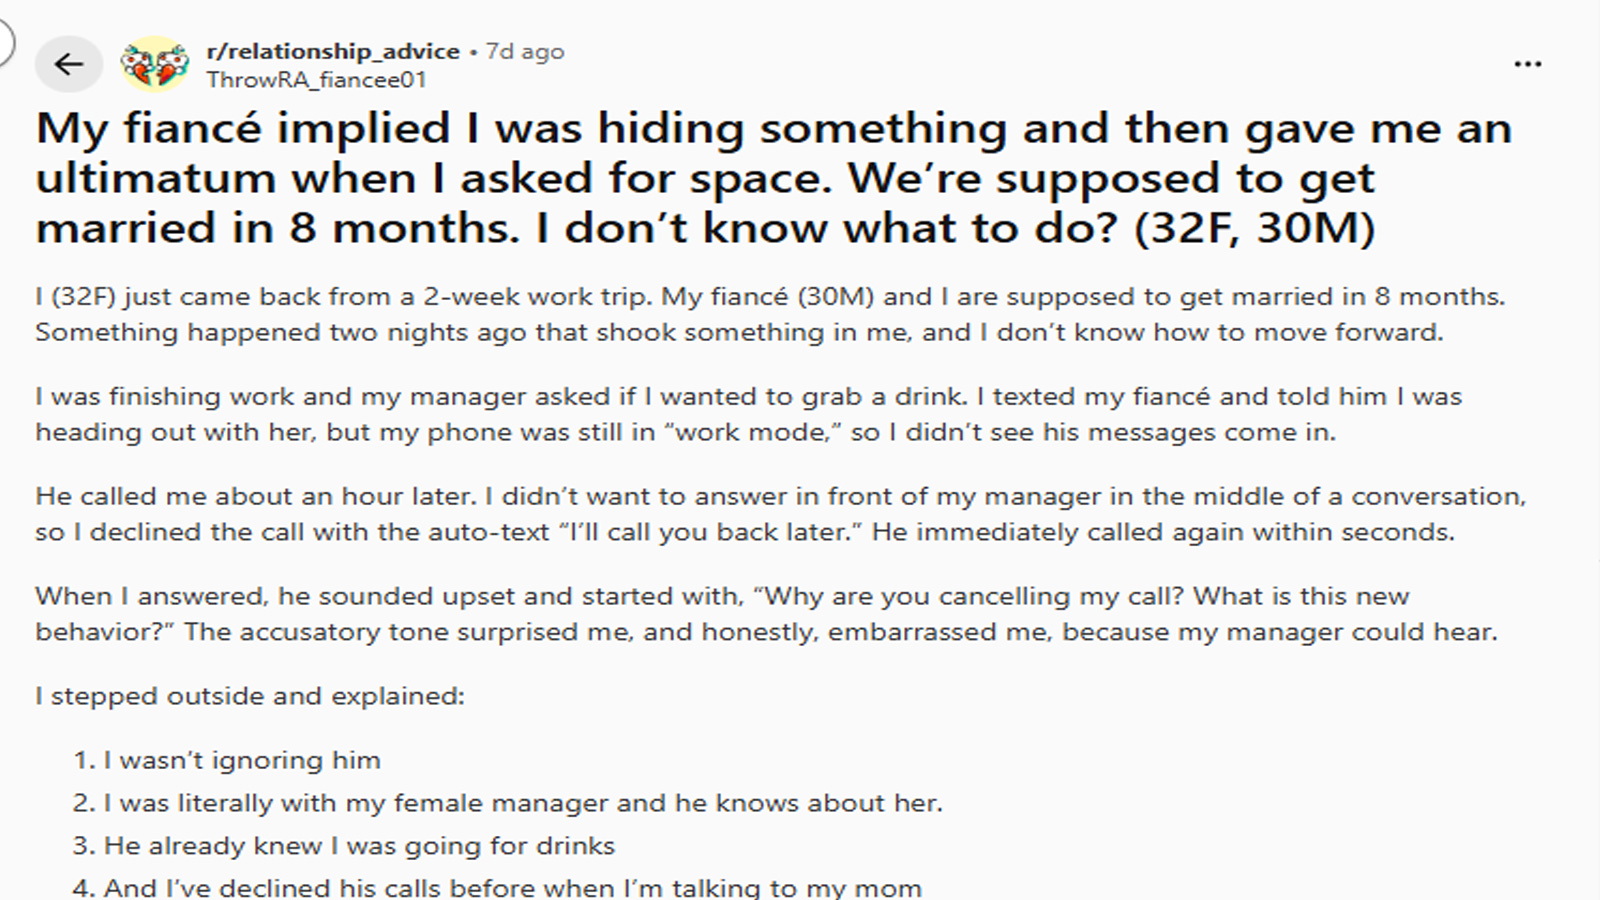The image size is (1600, 900).
Task: Click the paragraph starting "When I answered"
Action: (x=766, y=614)
